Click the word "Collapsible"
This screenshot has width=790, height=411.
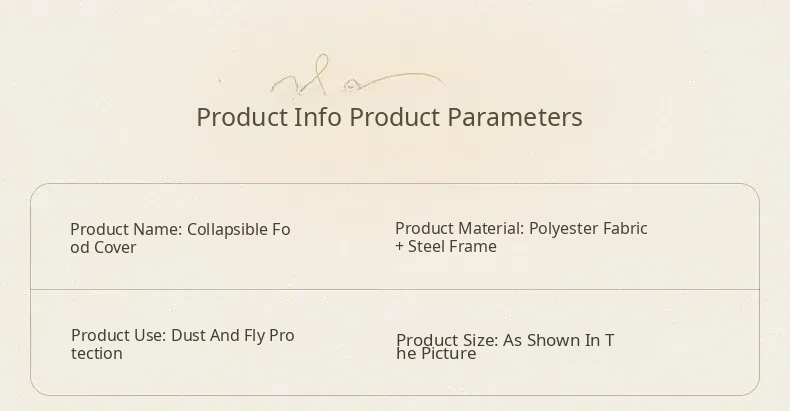(228, 229)
